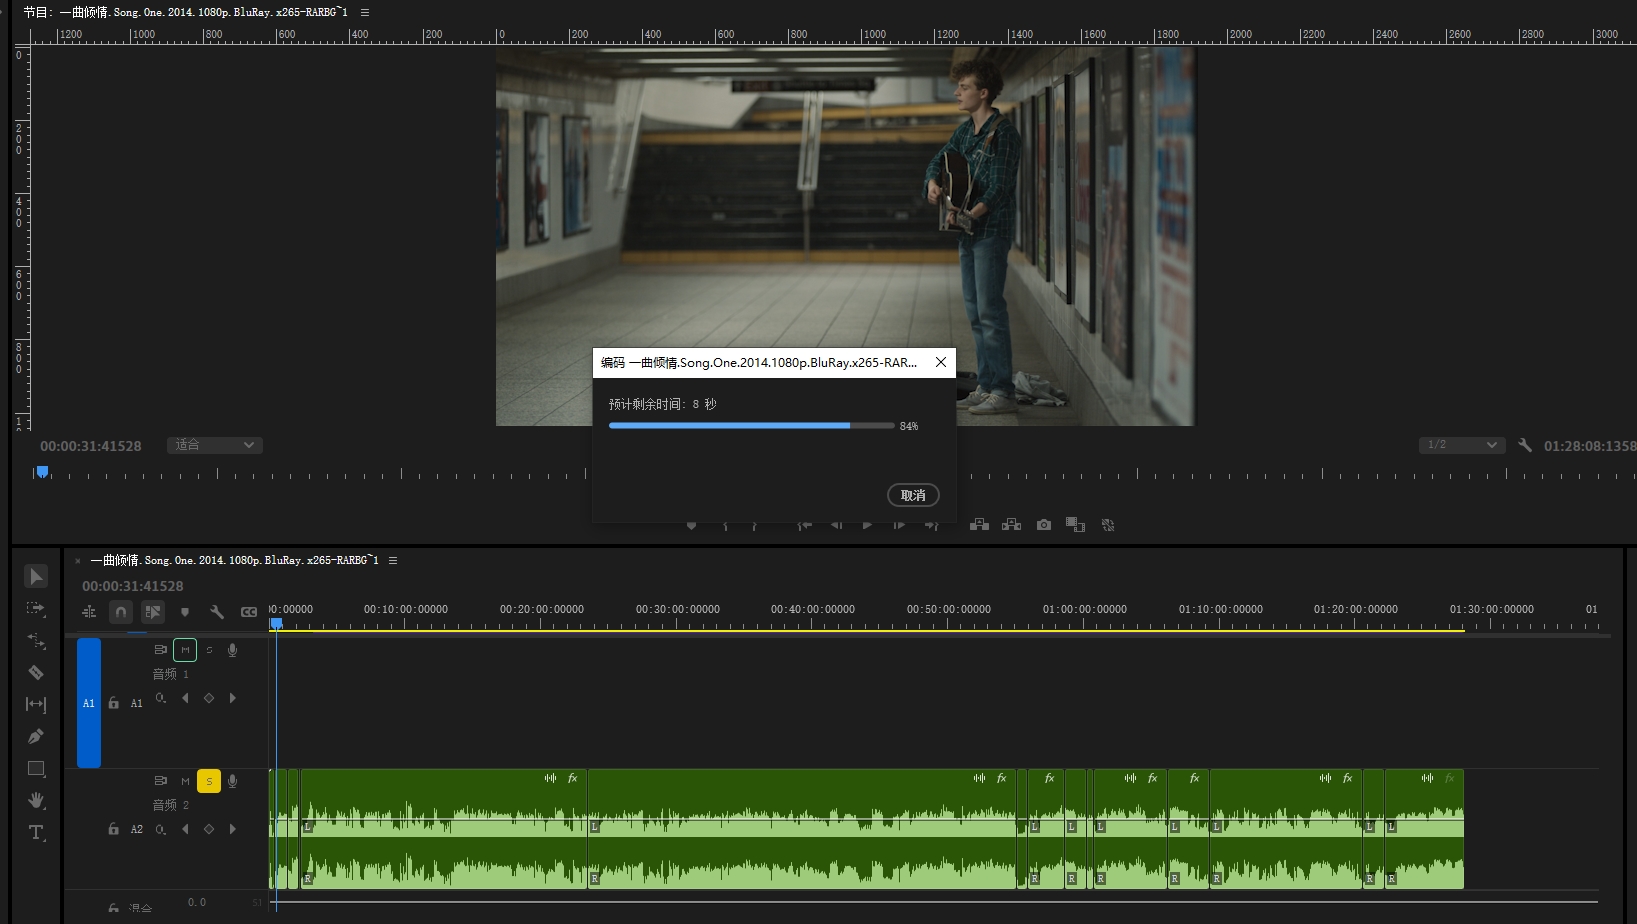This screenshot has height=924, width=1637.
Task: Select the Rectangle tool
Action: click(36, 768)
